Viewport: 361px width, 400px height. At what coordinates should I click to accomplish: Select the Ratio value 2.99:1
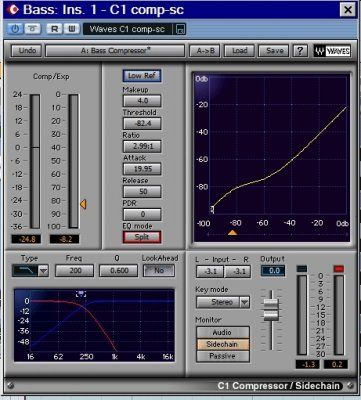pos(142,146)
